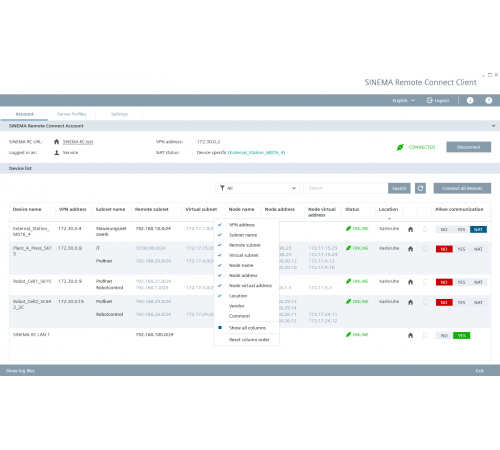Viewport: 500px width, 450px height.
Task: Open External_Station_M876_4 NAT status link
Action: pyautogui.click(x=256, y=152)
